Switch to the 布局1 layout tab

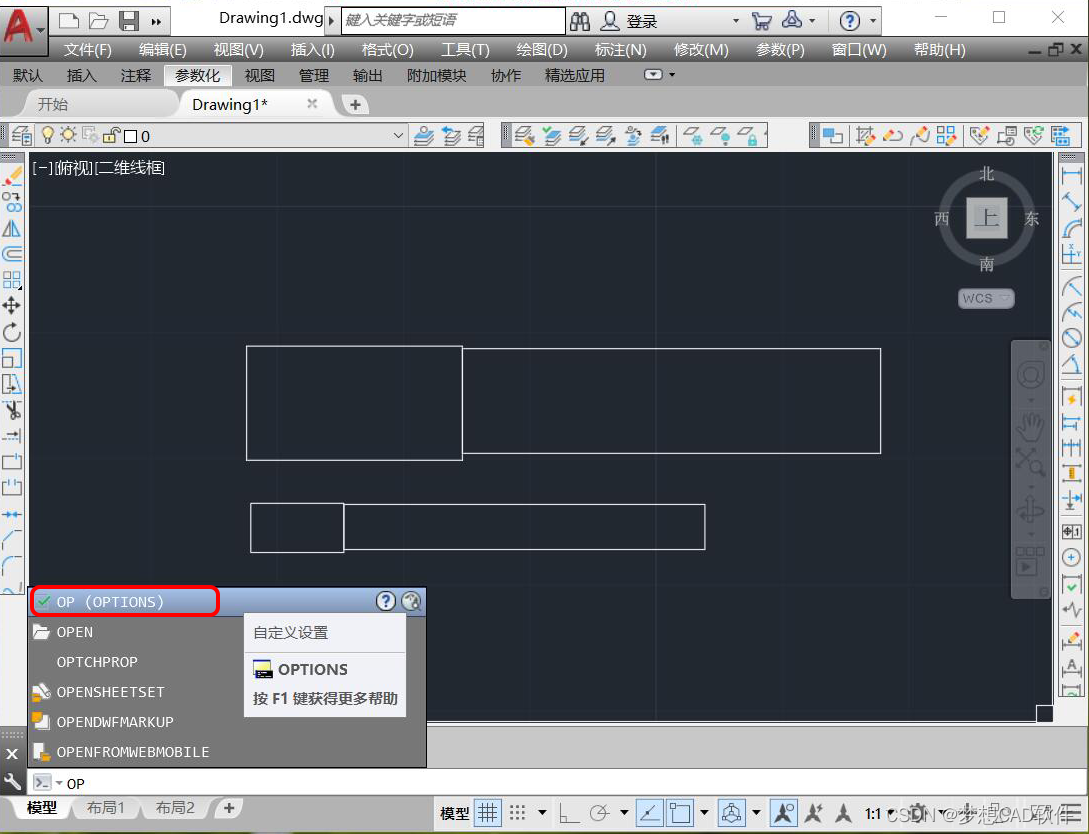tap(106, 808)
